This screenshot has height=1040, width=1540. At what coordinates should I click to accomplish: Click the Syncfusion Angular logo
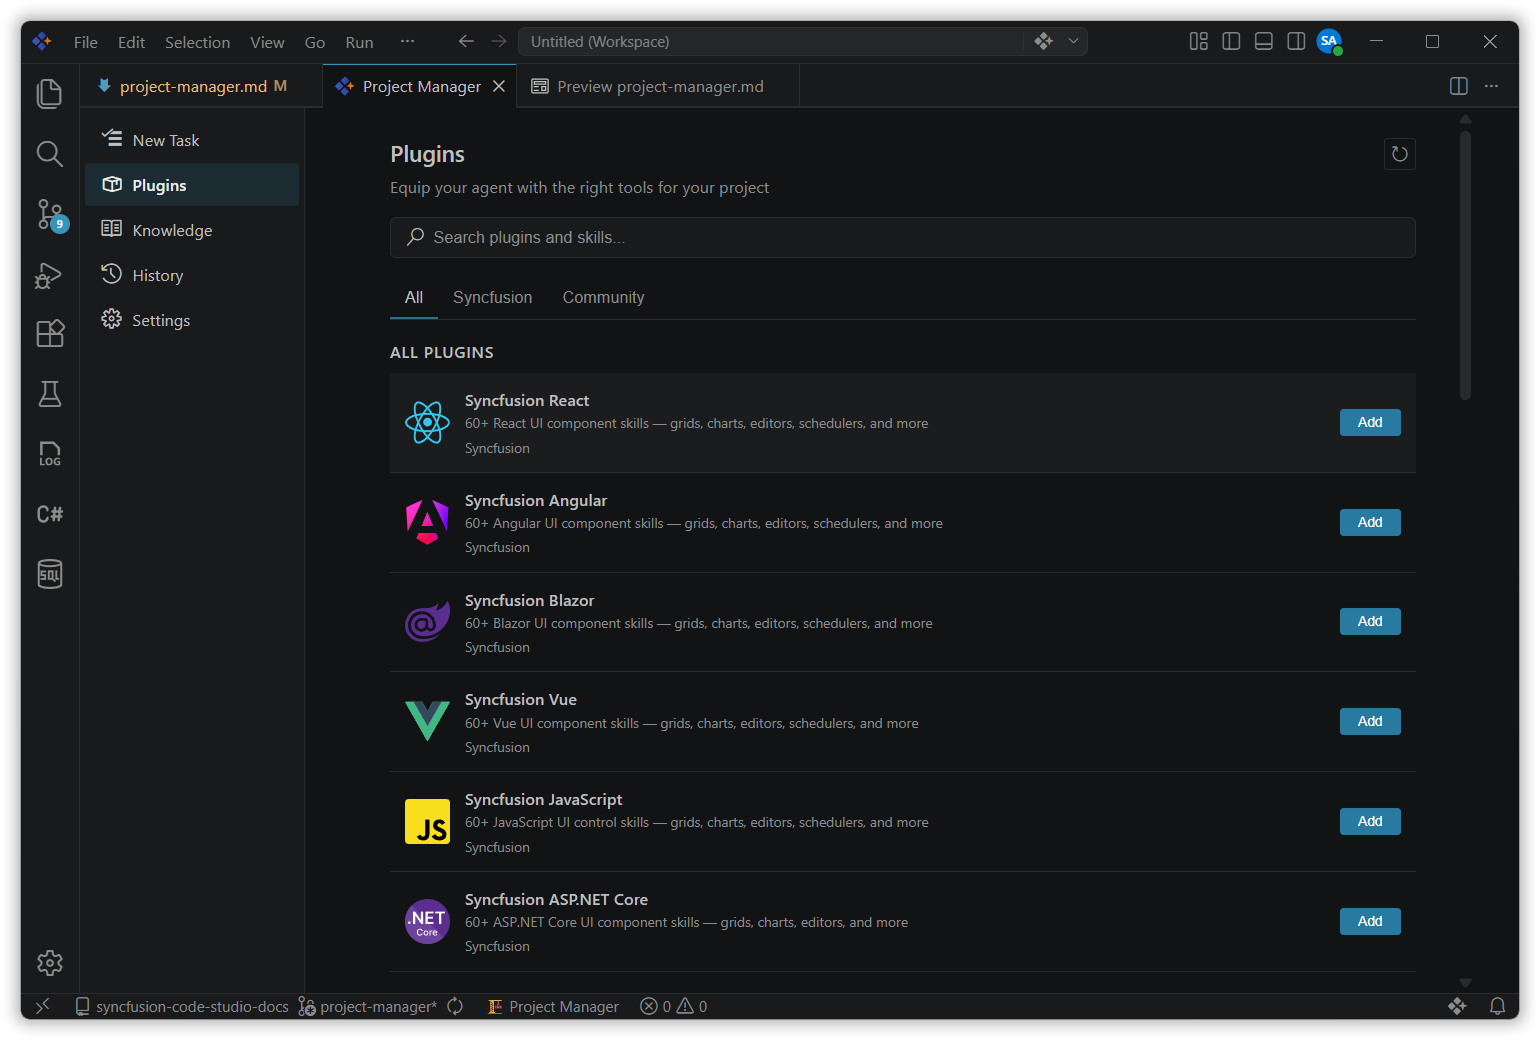427,522
